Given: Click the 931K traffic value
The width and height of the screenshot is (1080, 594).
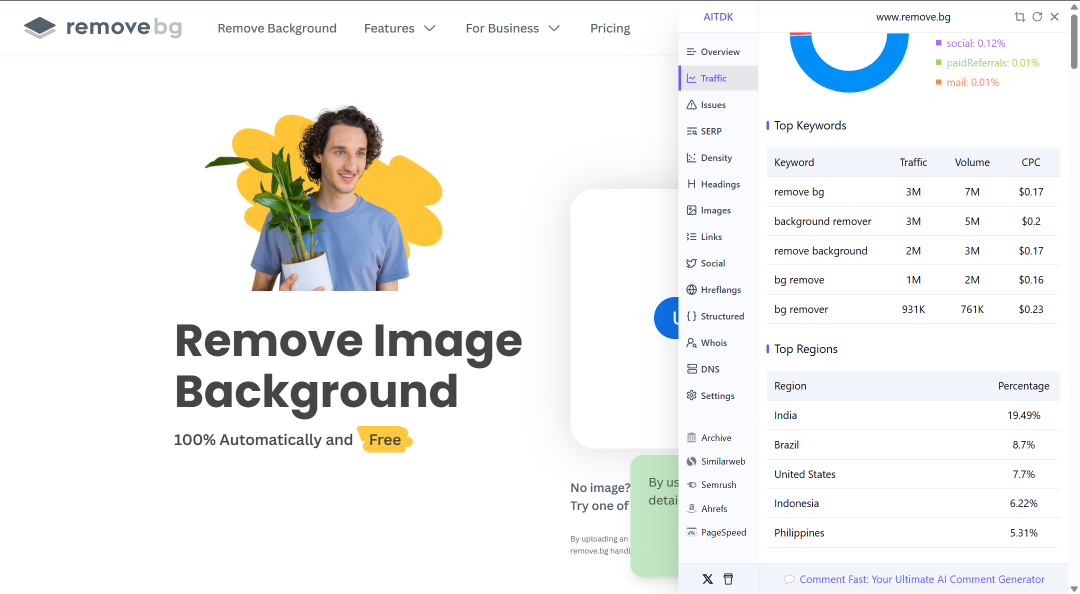Looking at the screenshot, I should 913,309.
